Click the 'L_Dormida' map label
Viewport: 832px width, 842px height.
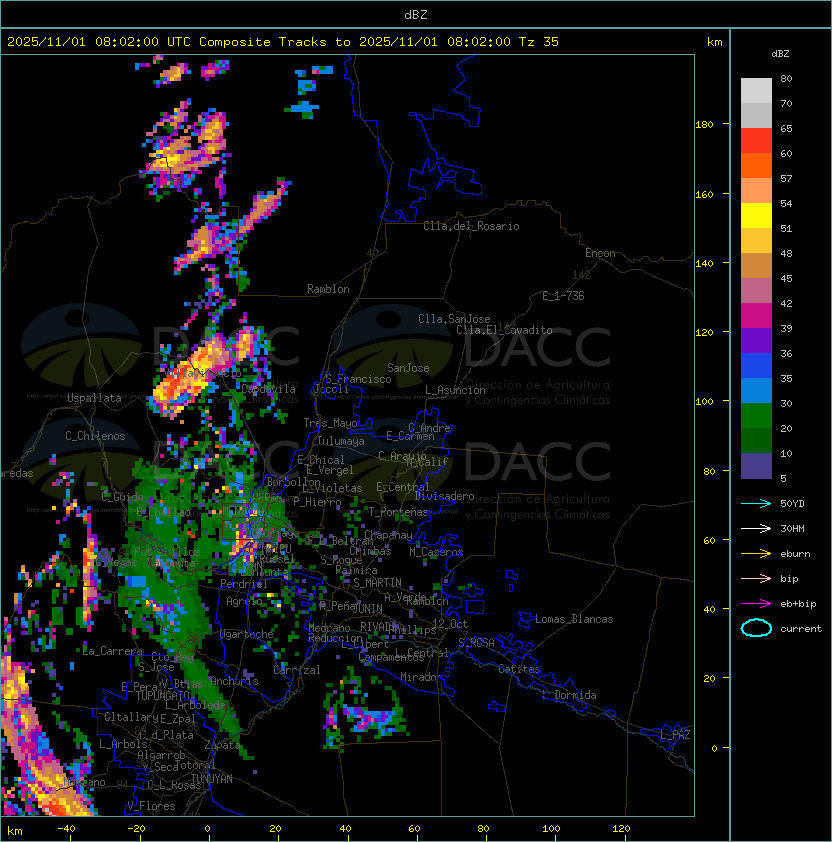coord(569,695)
